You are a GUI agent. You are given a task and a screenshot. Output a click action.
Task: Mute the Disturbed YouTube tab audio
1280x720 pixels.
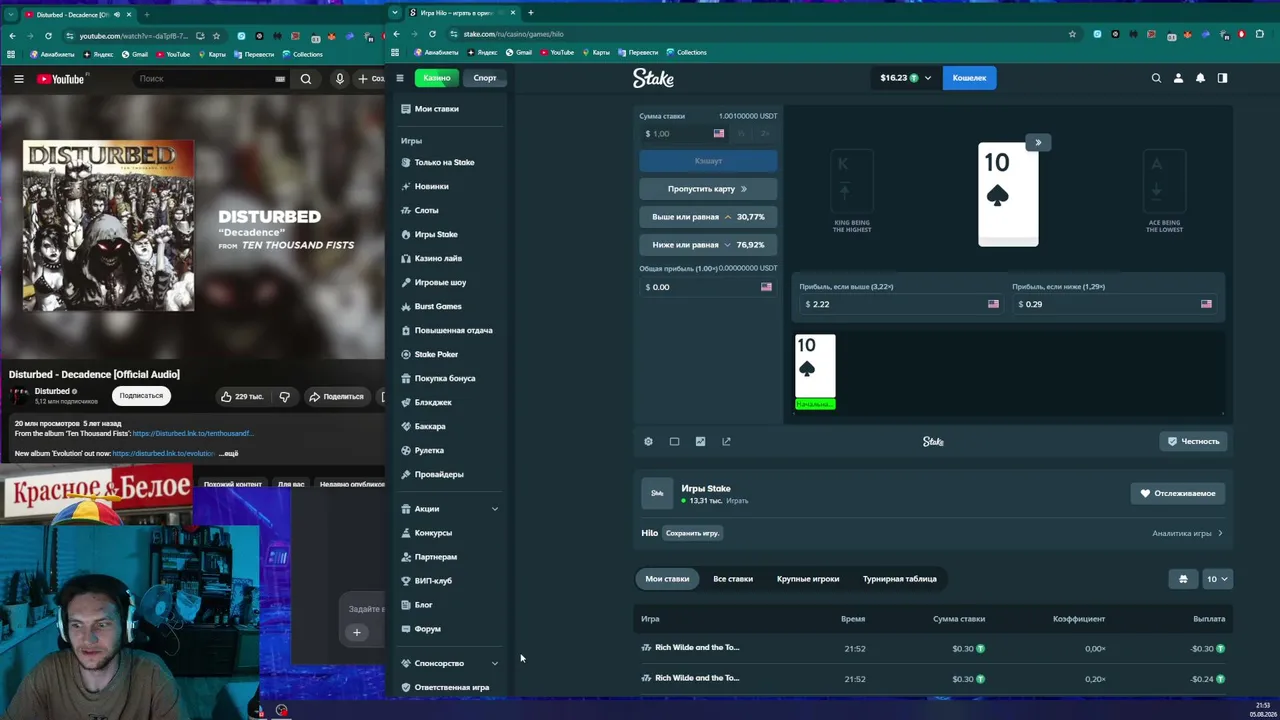pyautogui.click(x=117, y=15)
